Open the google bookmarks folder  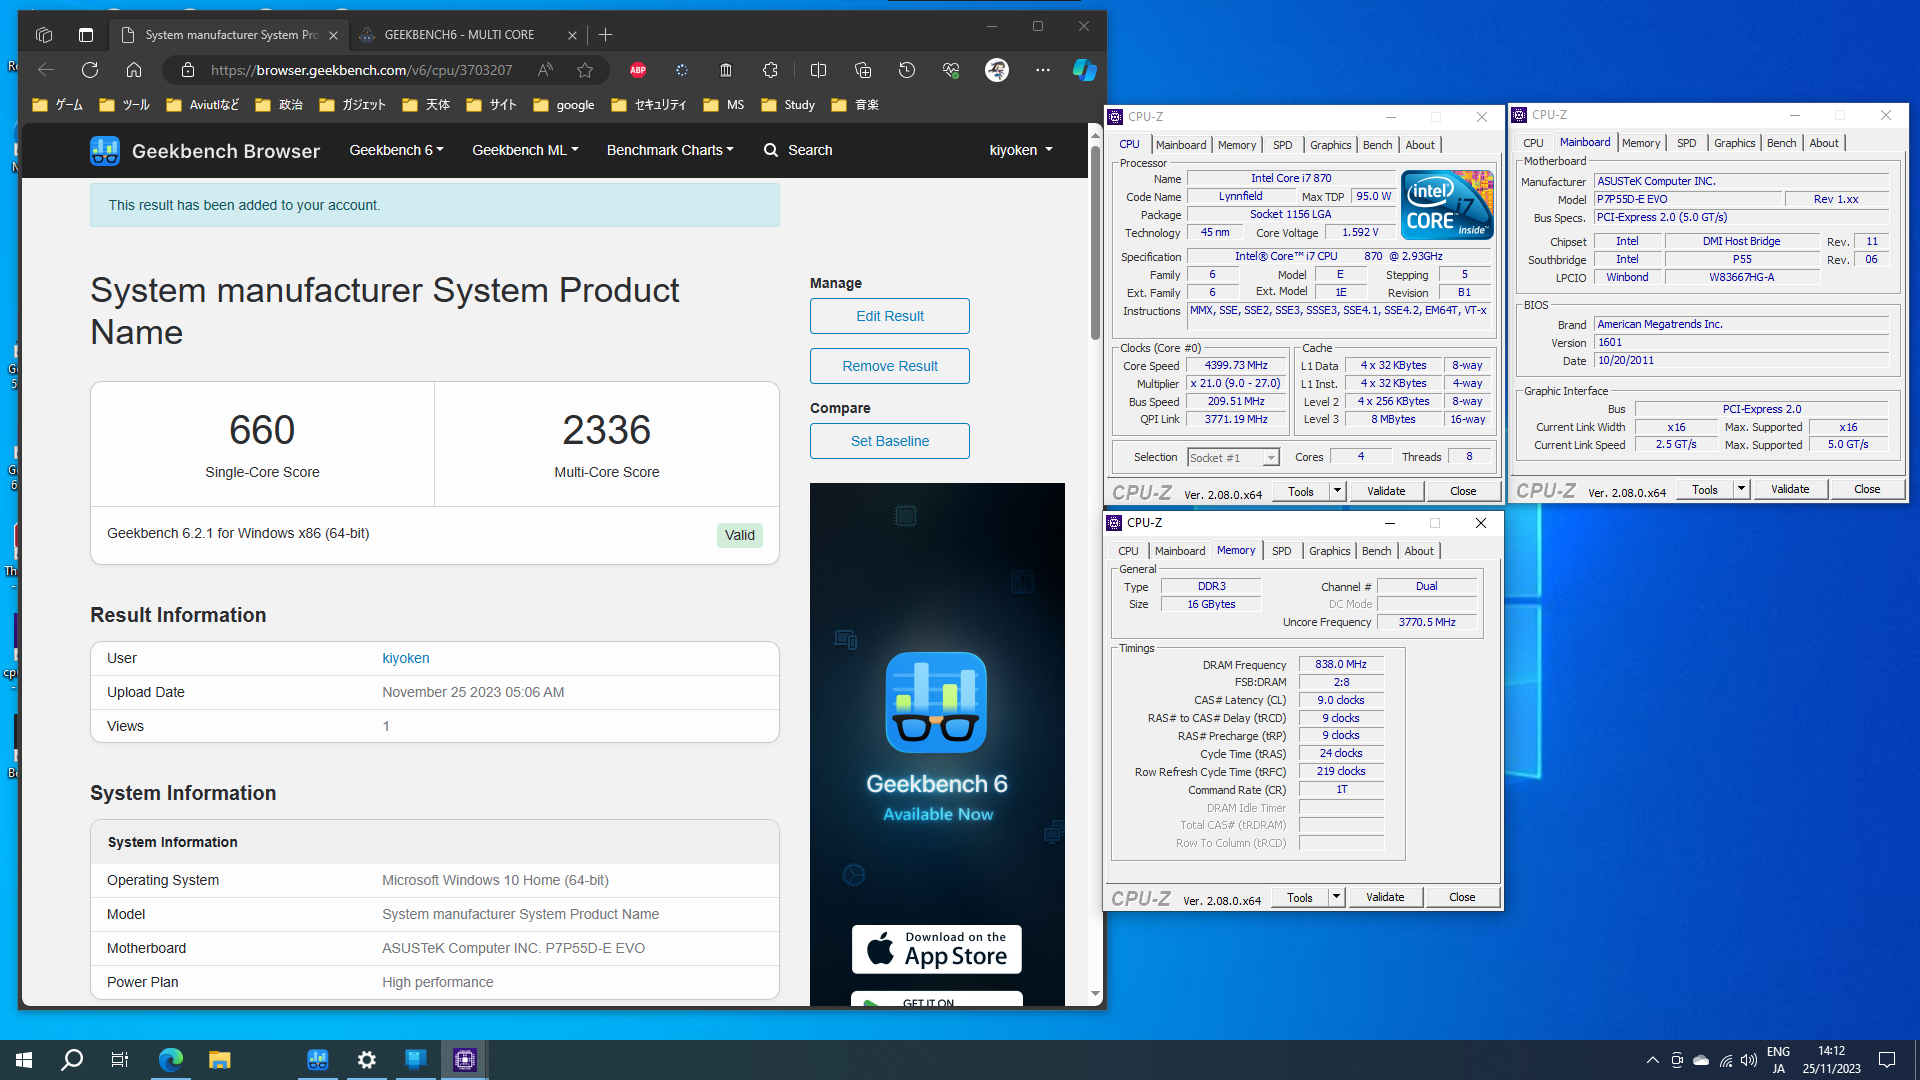[x=565, y=105]
